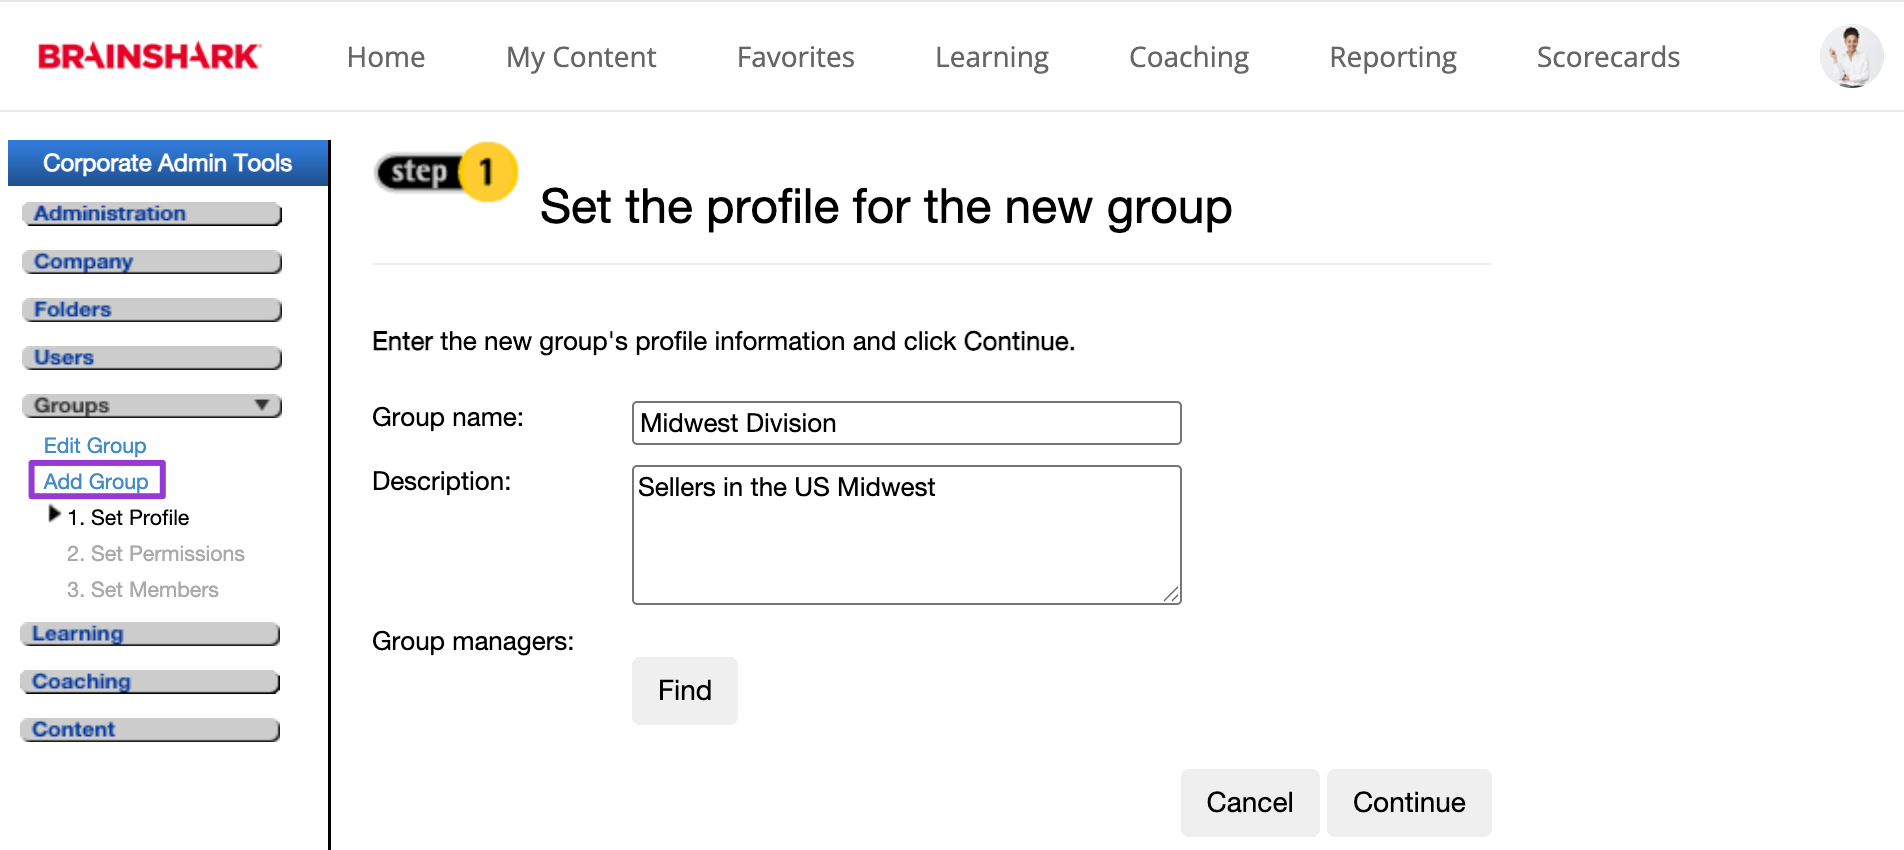Click inside the Description text area
This screenshot has height=850, width=1904.
[907, 535]
